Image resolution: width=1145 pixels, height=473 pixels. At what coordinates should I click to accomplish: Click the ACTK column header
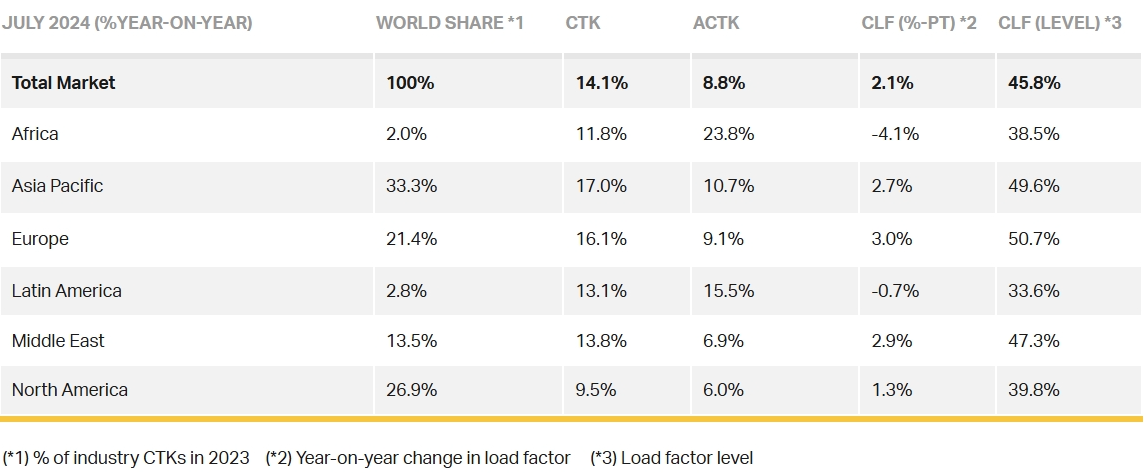point(716,23)
